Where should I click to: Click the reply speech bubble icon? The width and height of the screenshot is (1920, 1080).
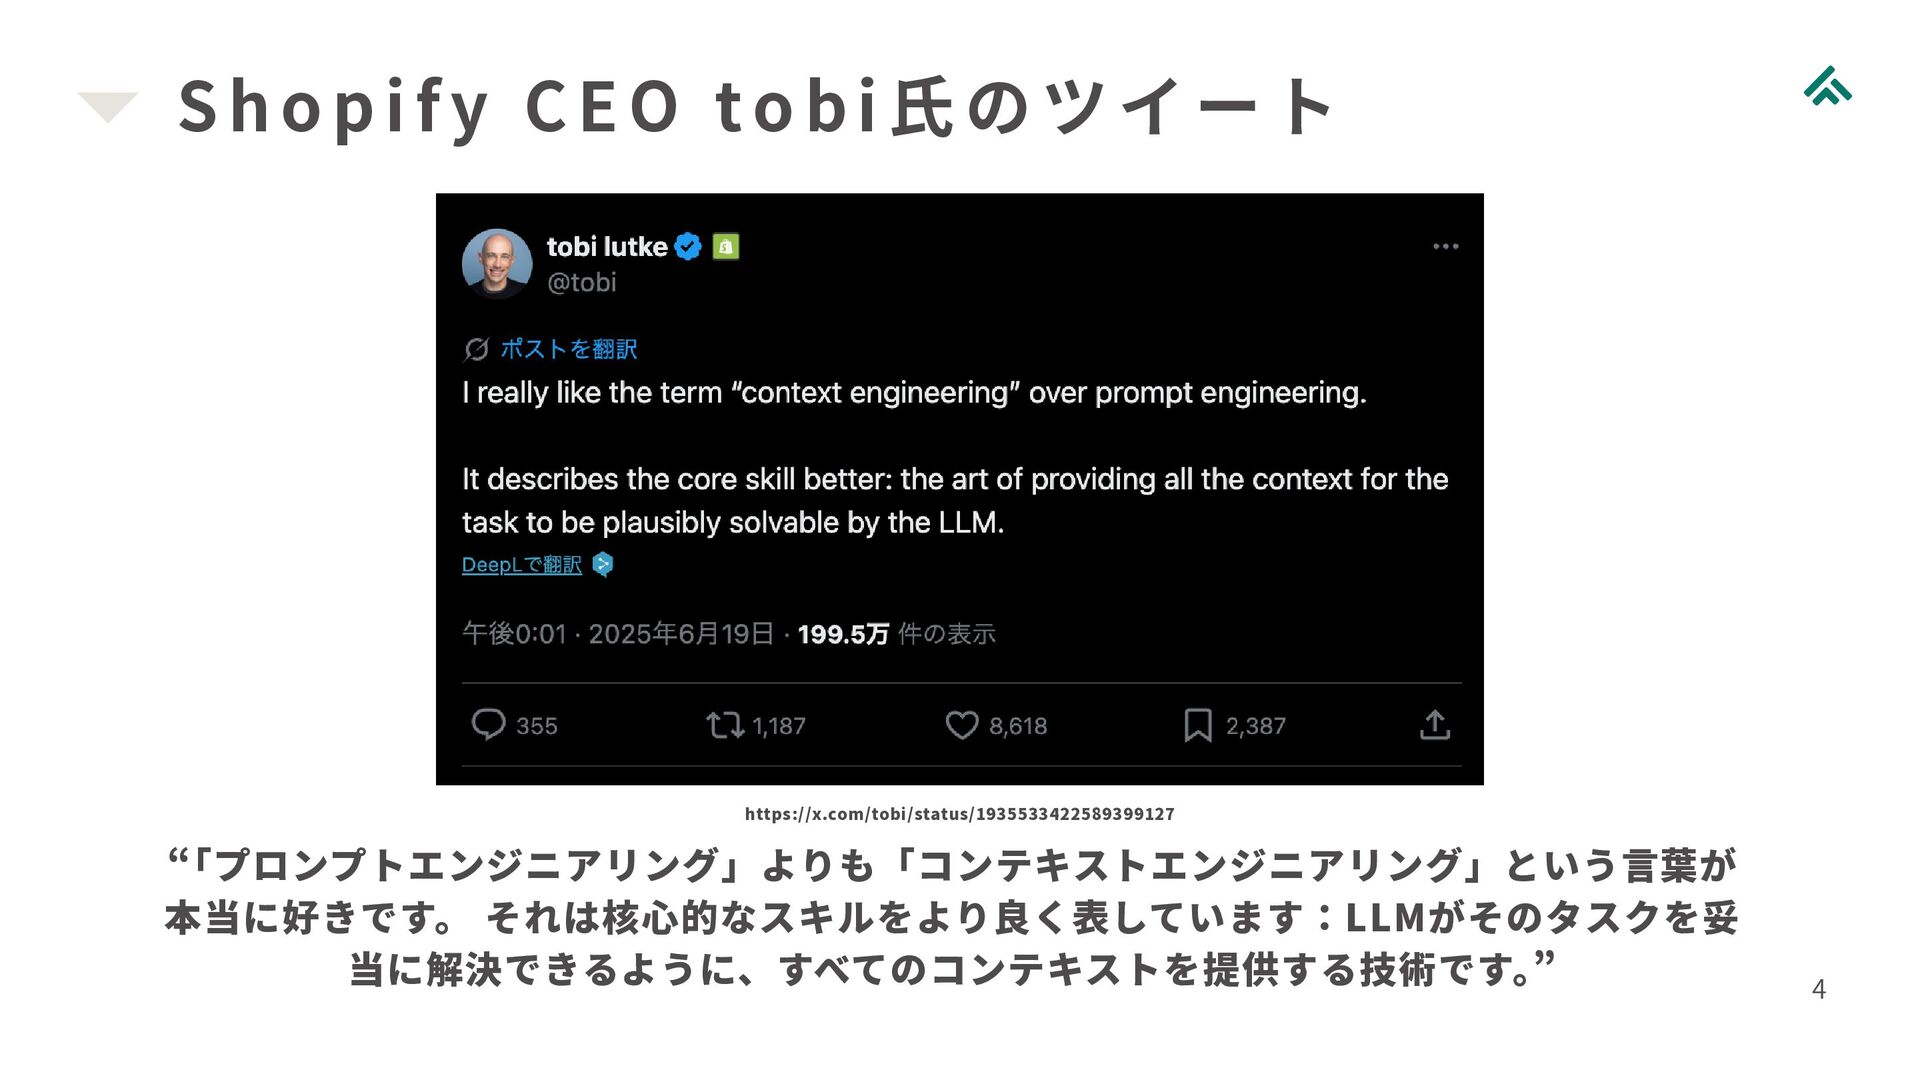[x=488, y=724]
